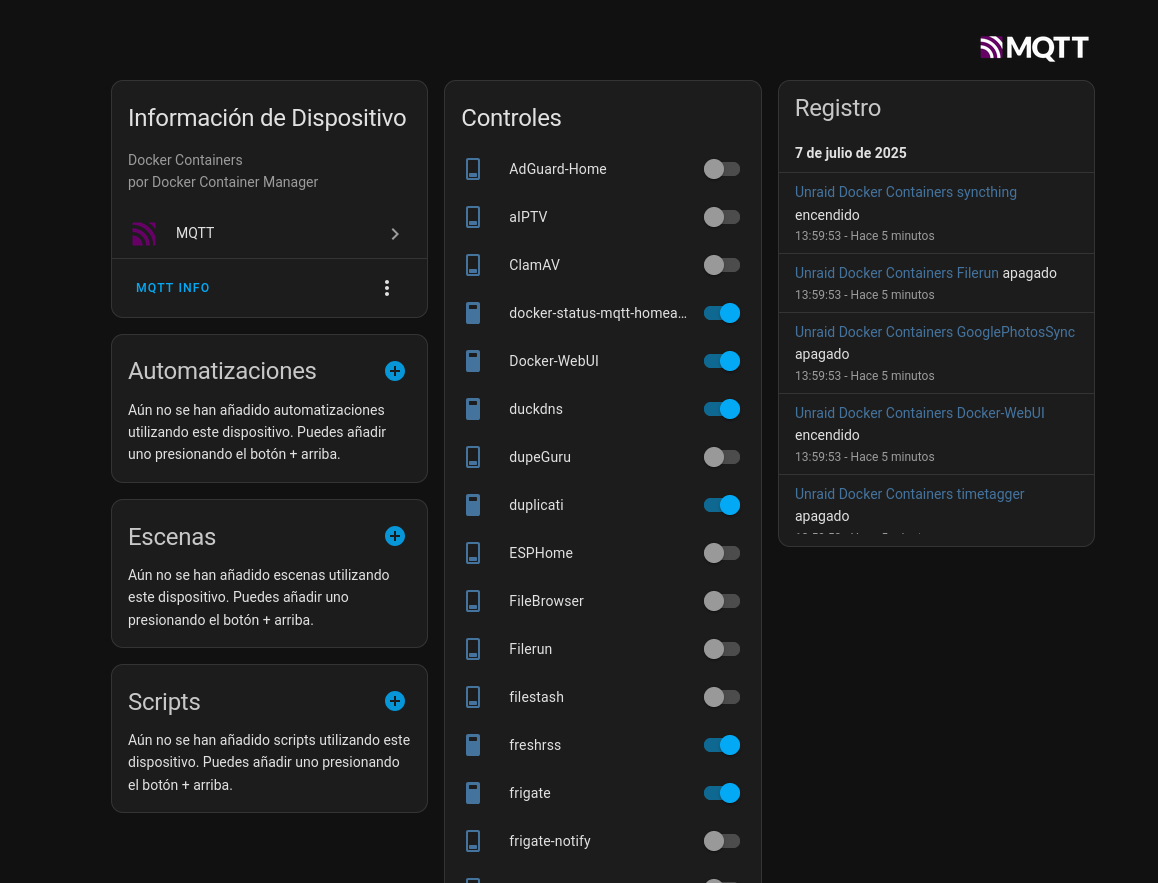Click the MQTT logo in the top right
This screenshot has width=1158, height=883.
1034,46
